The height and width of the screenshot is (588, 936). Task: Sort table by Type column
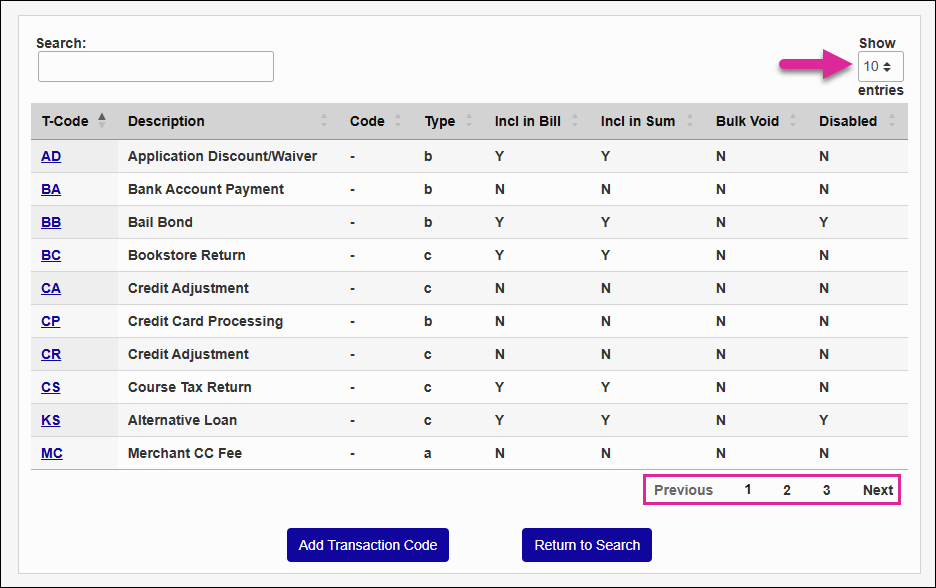pos(449,121)
